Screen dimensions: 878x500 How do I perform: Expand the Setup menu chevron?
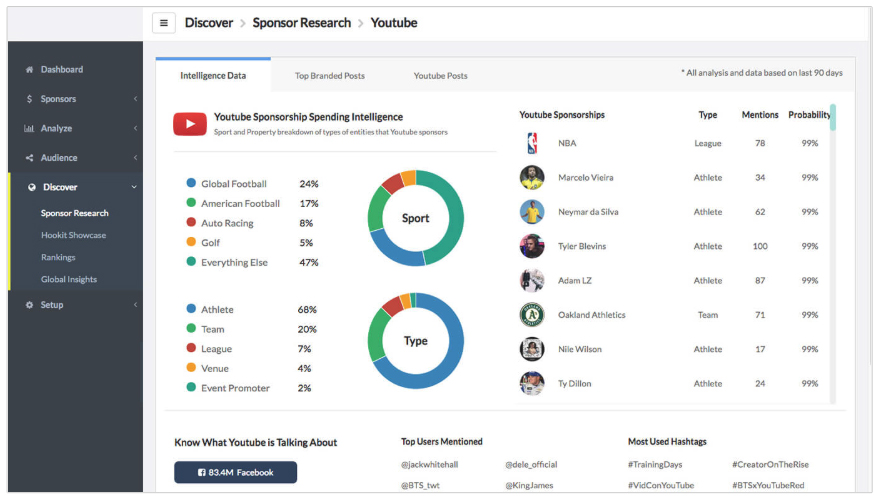tap(135, 305)
